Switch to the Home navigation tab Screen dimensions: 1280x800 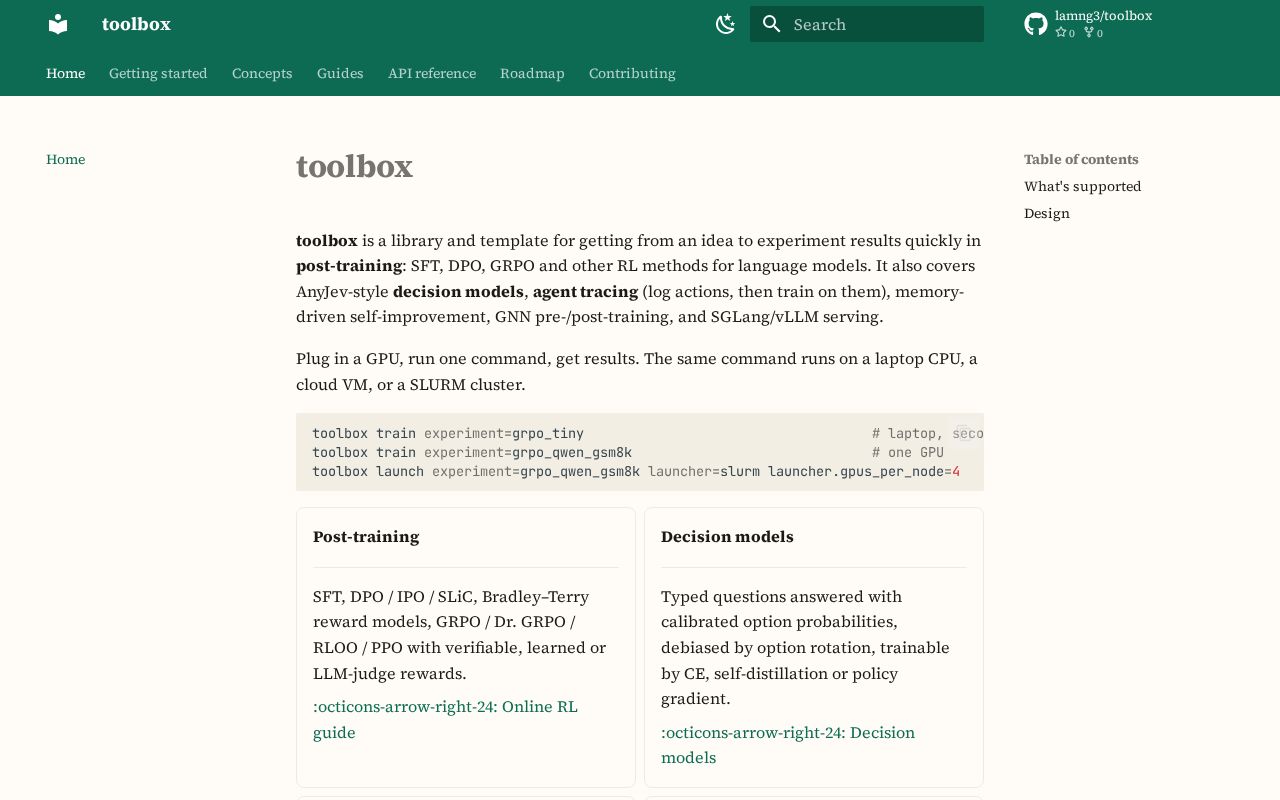[66, 73]
